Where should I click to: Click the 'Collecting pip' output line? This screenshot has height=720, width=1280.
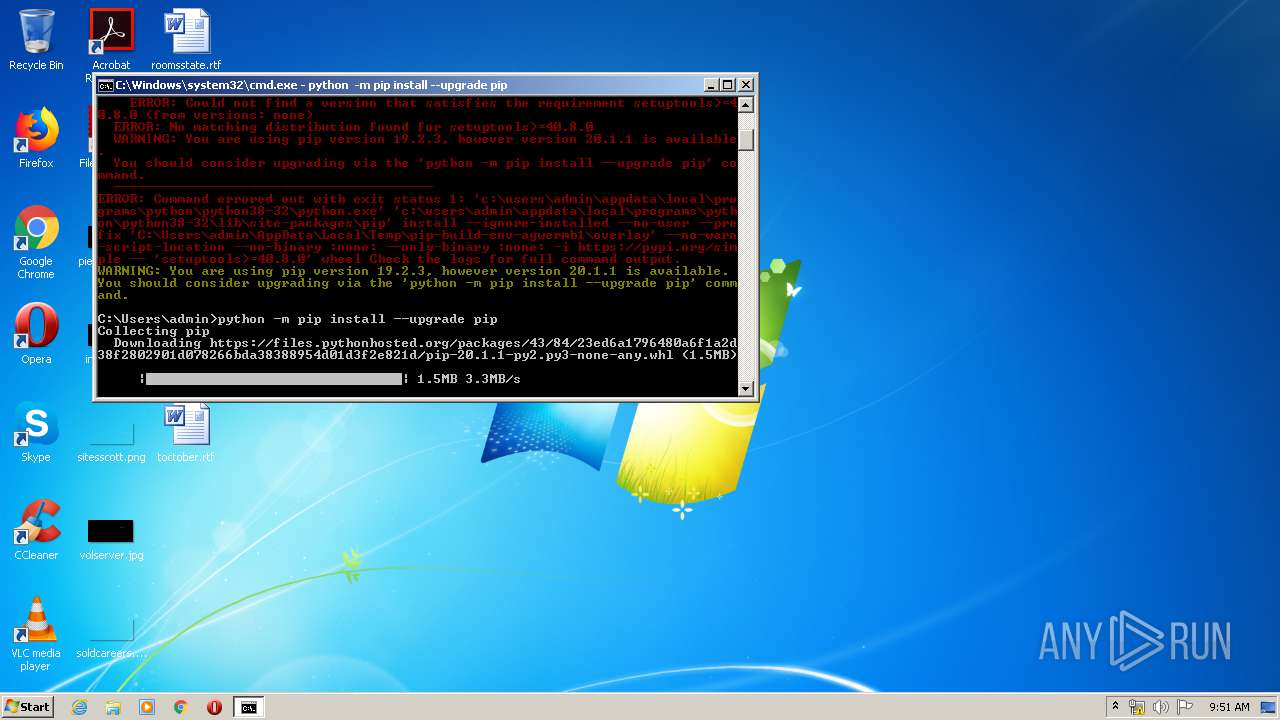tap(154, 331)
